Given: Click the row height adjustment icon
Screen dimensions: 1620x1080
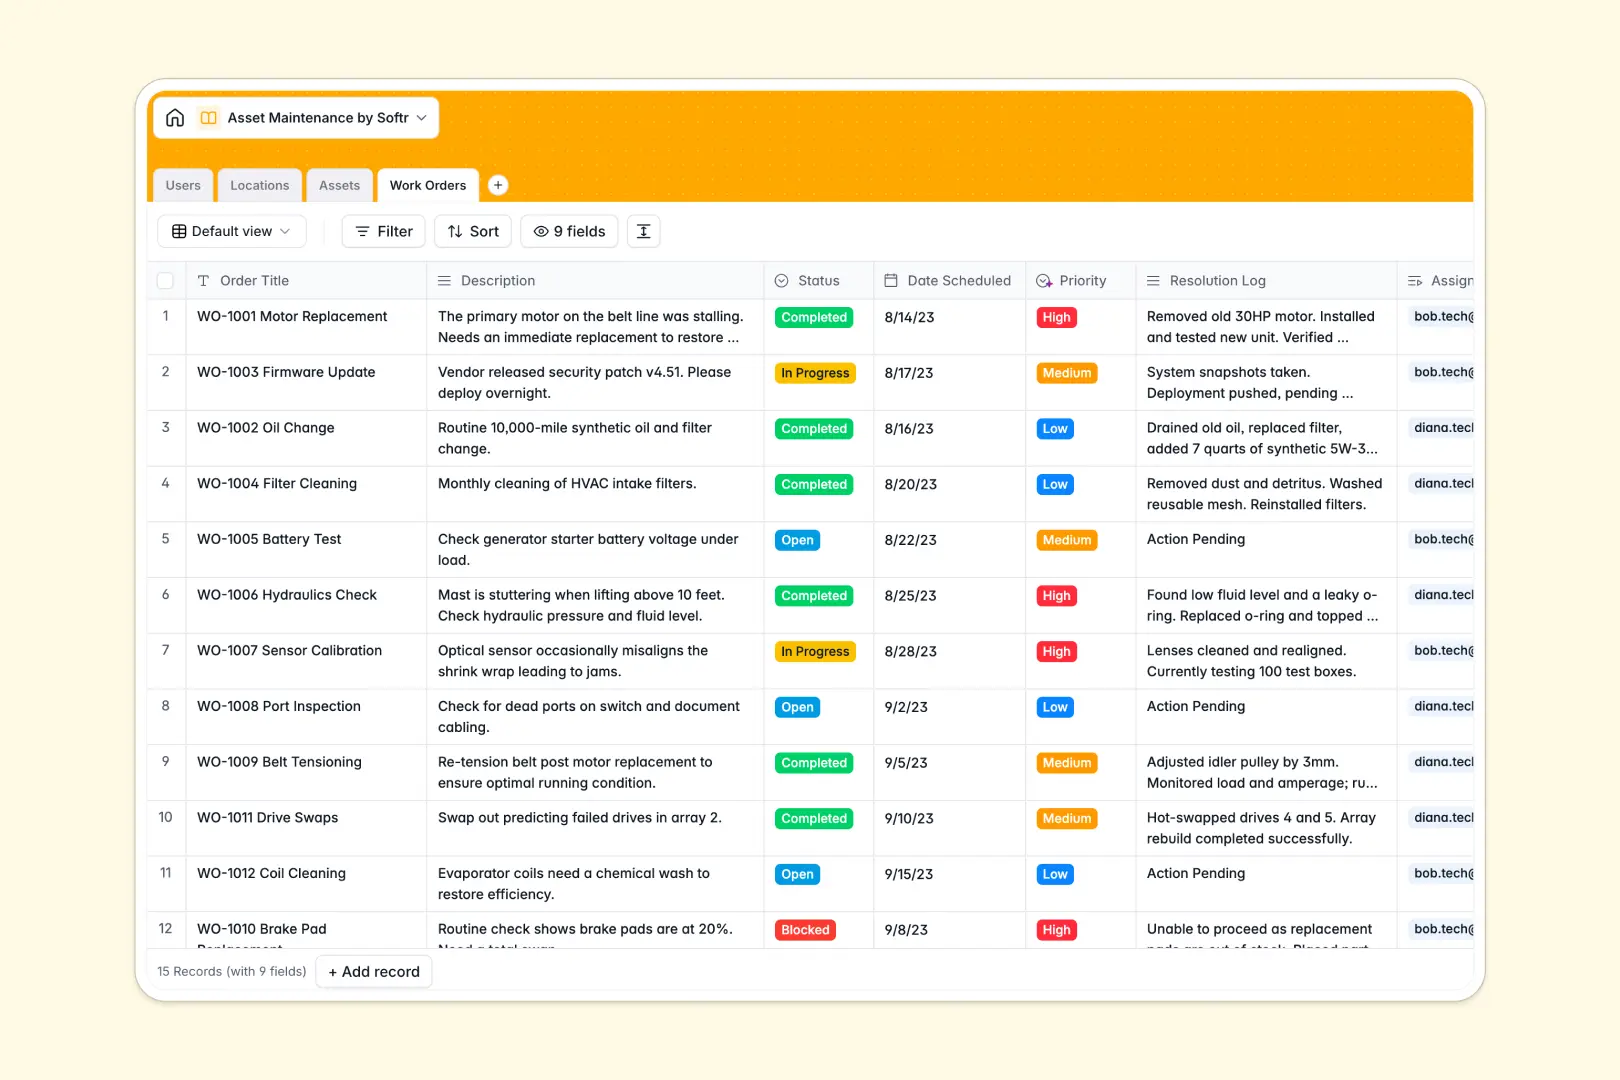Looking at the screenshot, I should point(643,231).
